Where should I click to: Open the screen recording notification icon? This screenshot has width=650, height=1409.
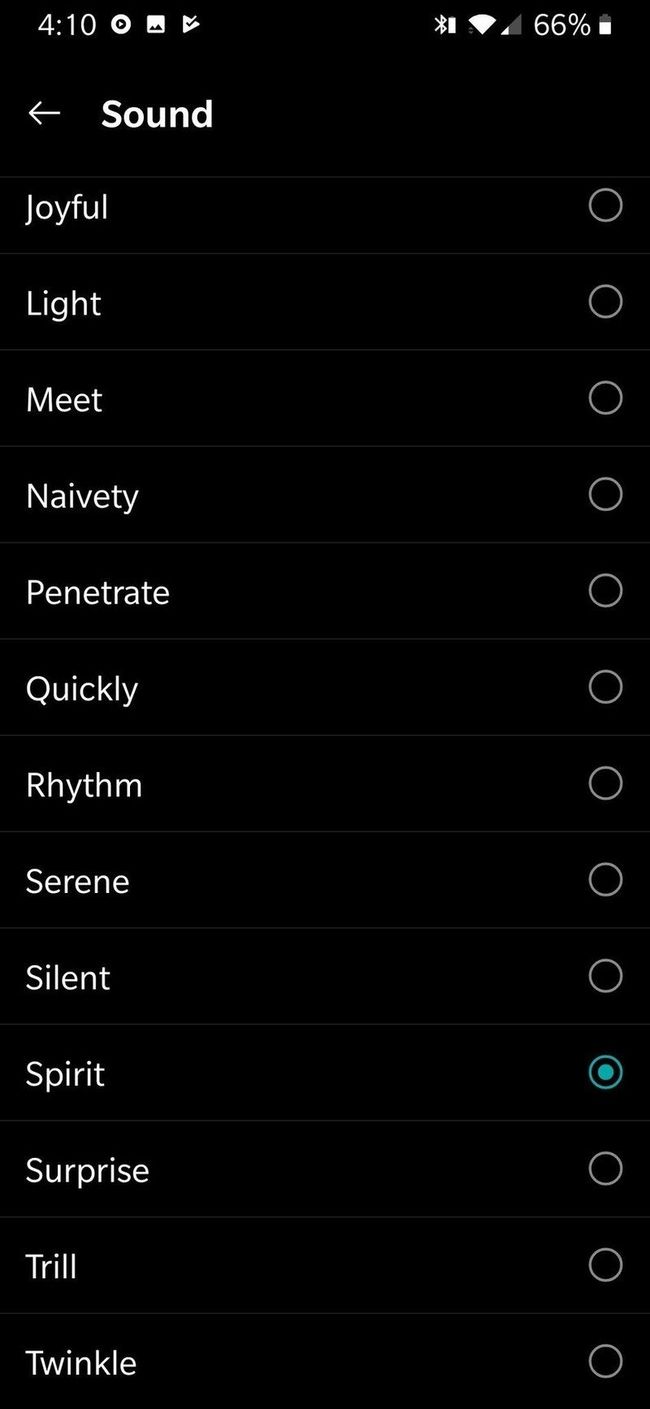click(x=122, y=24)
